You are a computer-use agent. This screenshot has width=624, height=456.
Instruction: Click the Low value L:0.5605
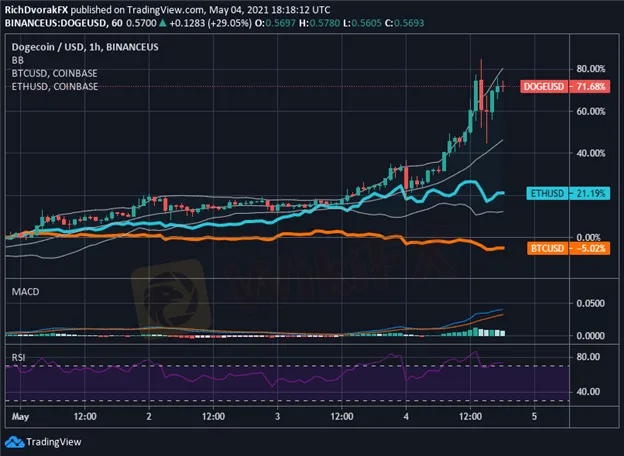(x=362, y=23)
